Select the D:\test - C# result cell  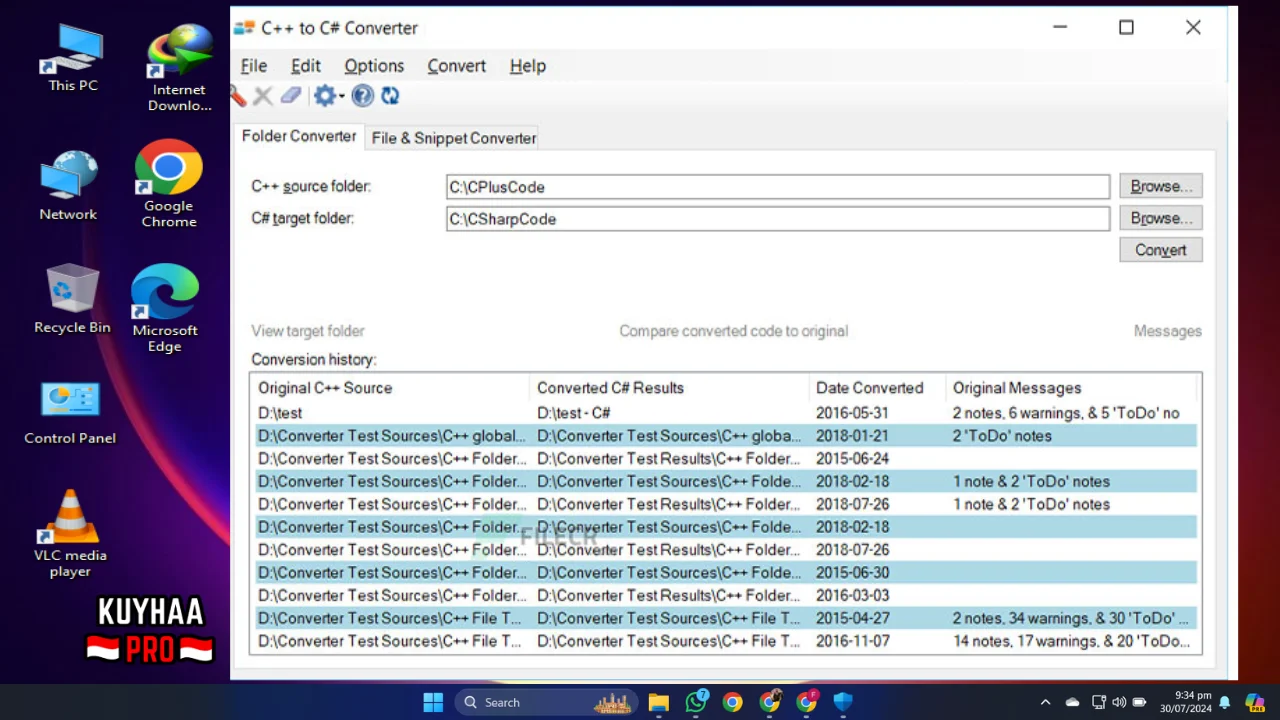pos(573,413)
